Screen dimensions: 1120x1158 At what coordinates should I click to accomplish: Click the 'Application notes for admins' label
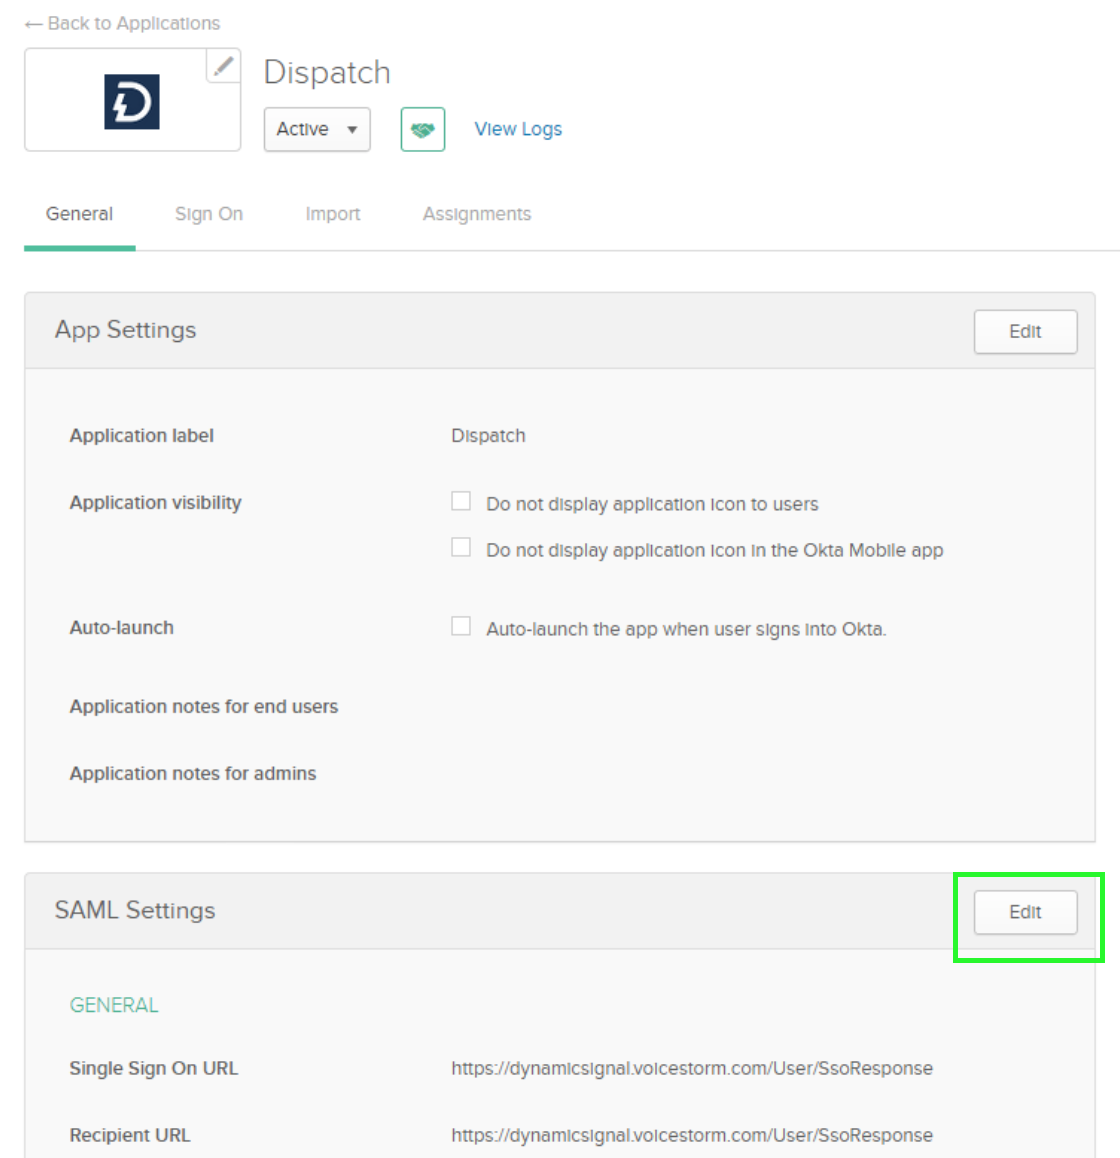pos(193,773)
